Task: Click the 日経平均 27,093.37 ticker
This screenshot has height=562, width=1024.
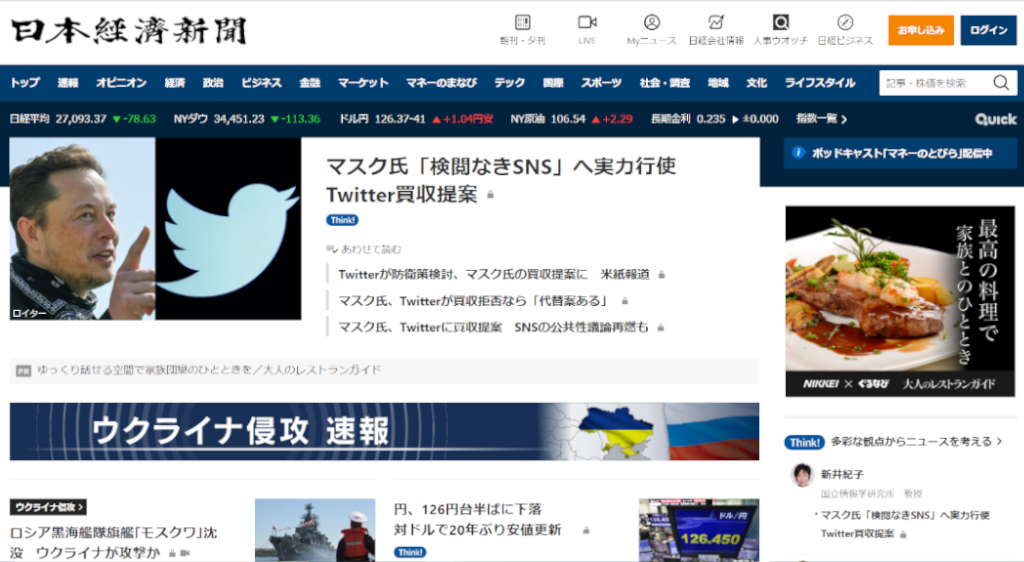Action: pos(83,119)
